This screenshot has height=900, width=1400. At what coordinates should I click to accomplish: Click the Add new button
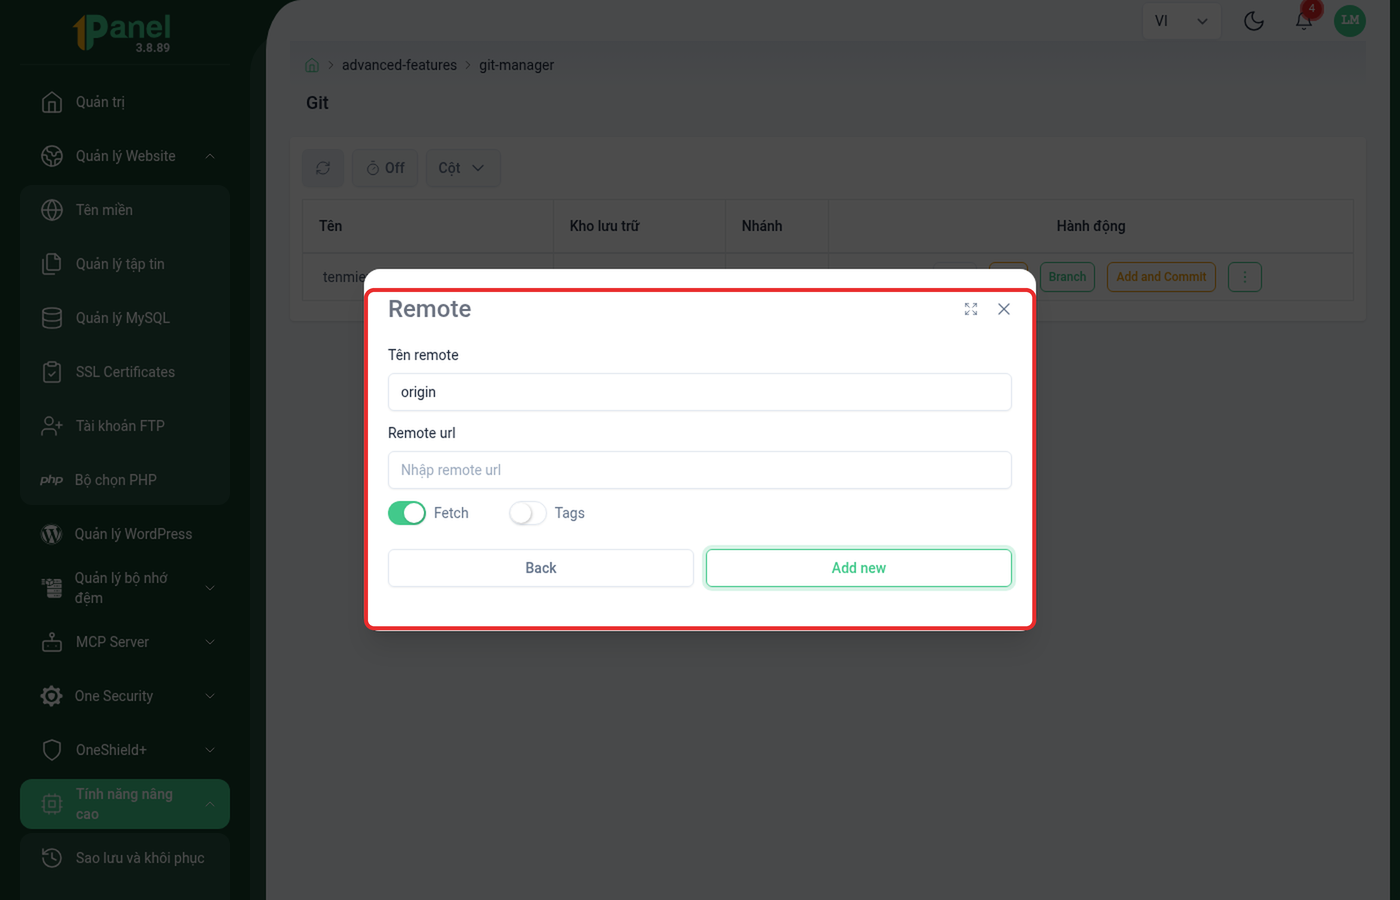[x=859, y=568]
